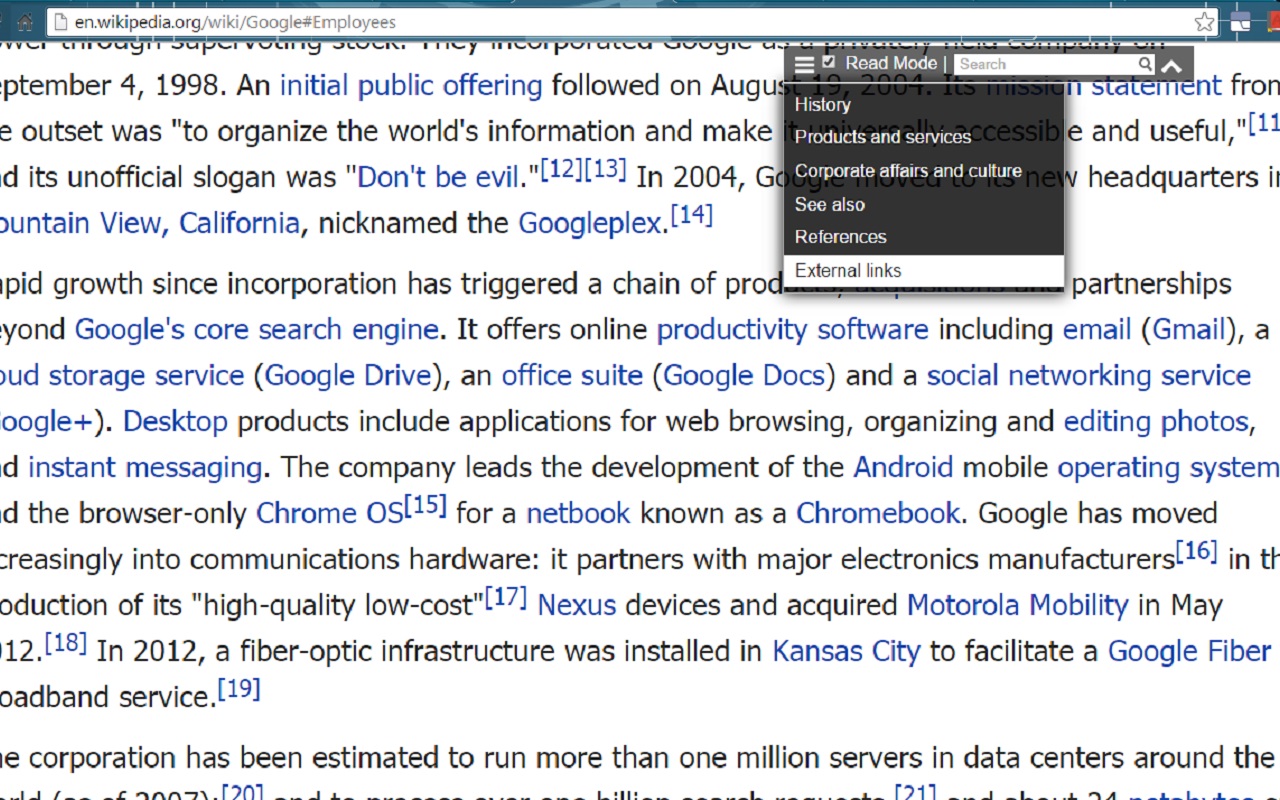1280x800 pixels.
Task: Go to the browser home icon
Action: click(x=25, y=22)
